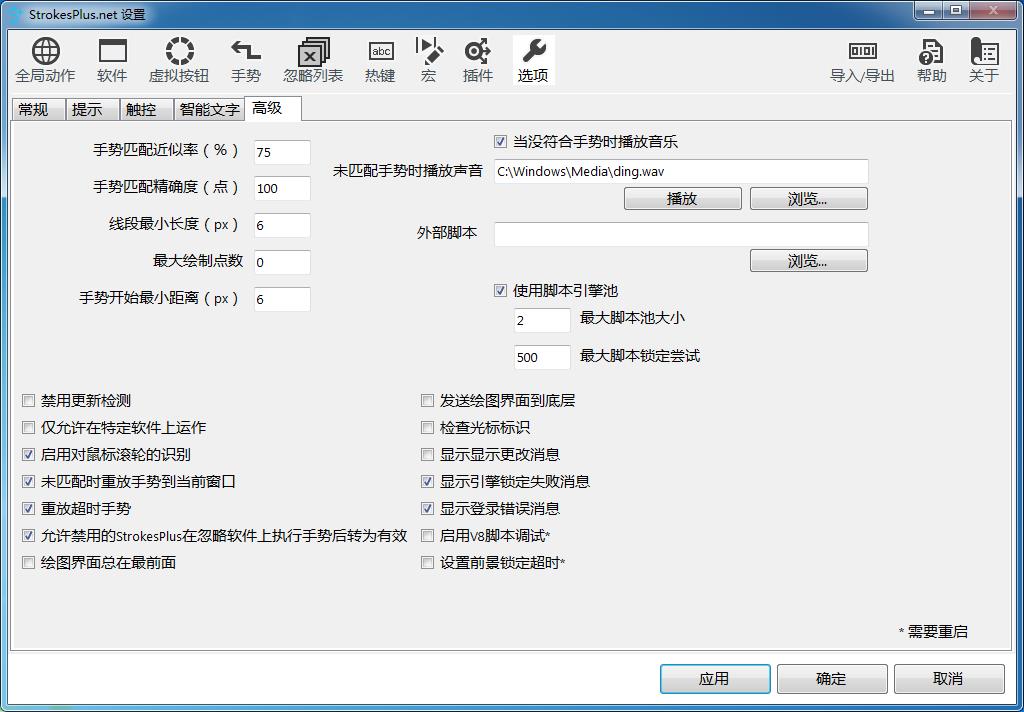Enable 禁用更新检测 checkbox
The width and height of the screenshot is (1024, 712).
28,400
